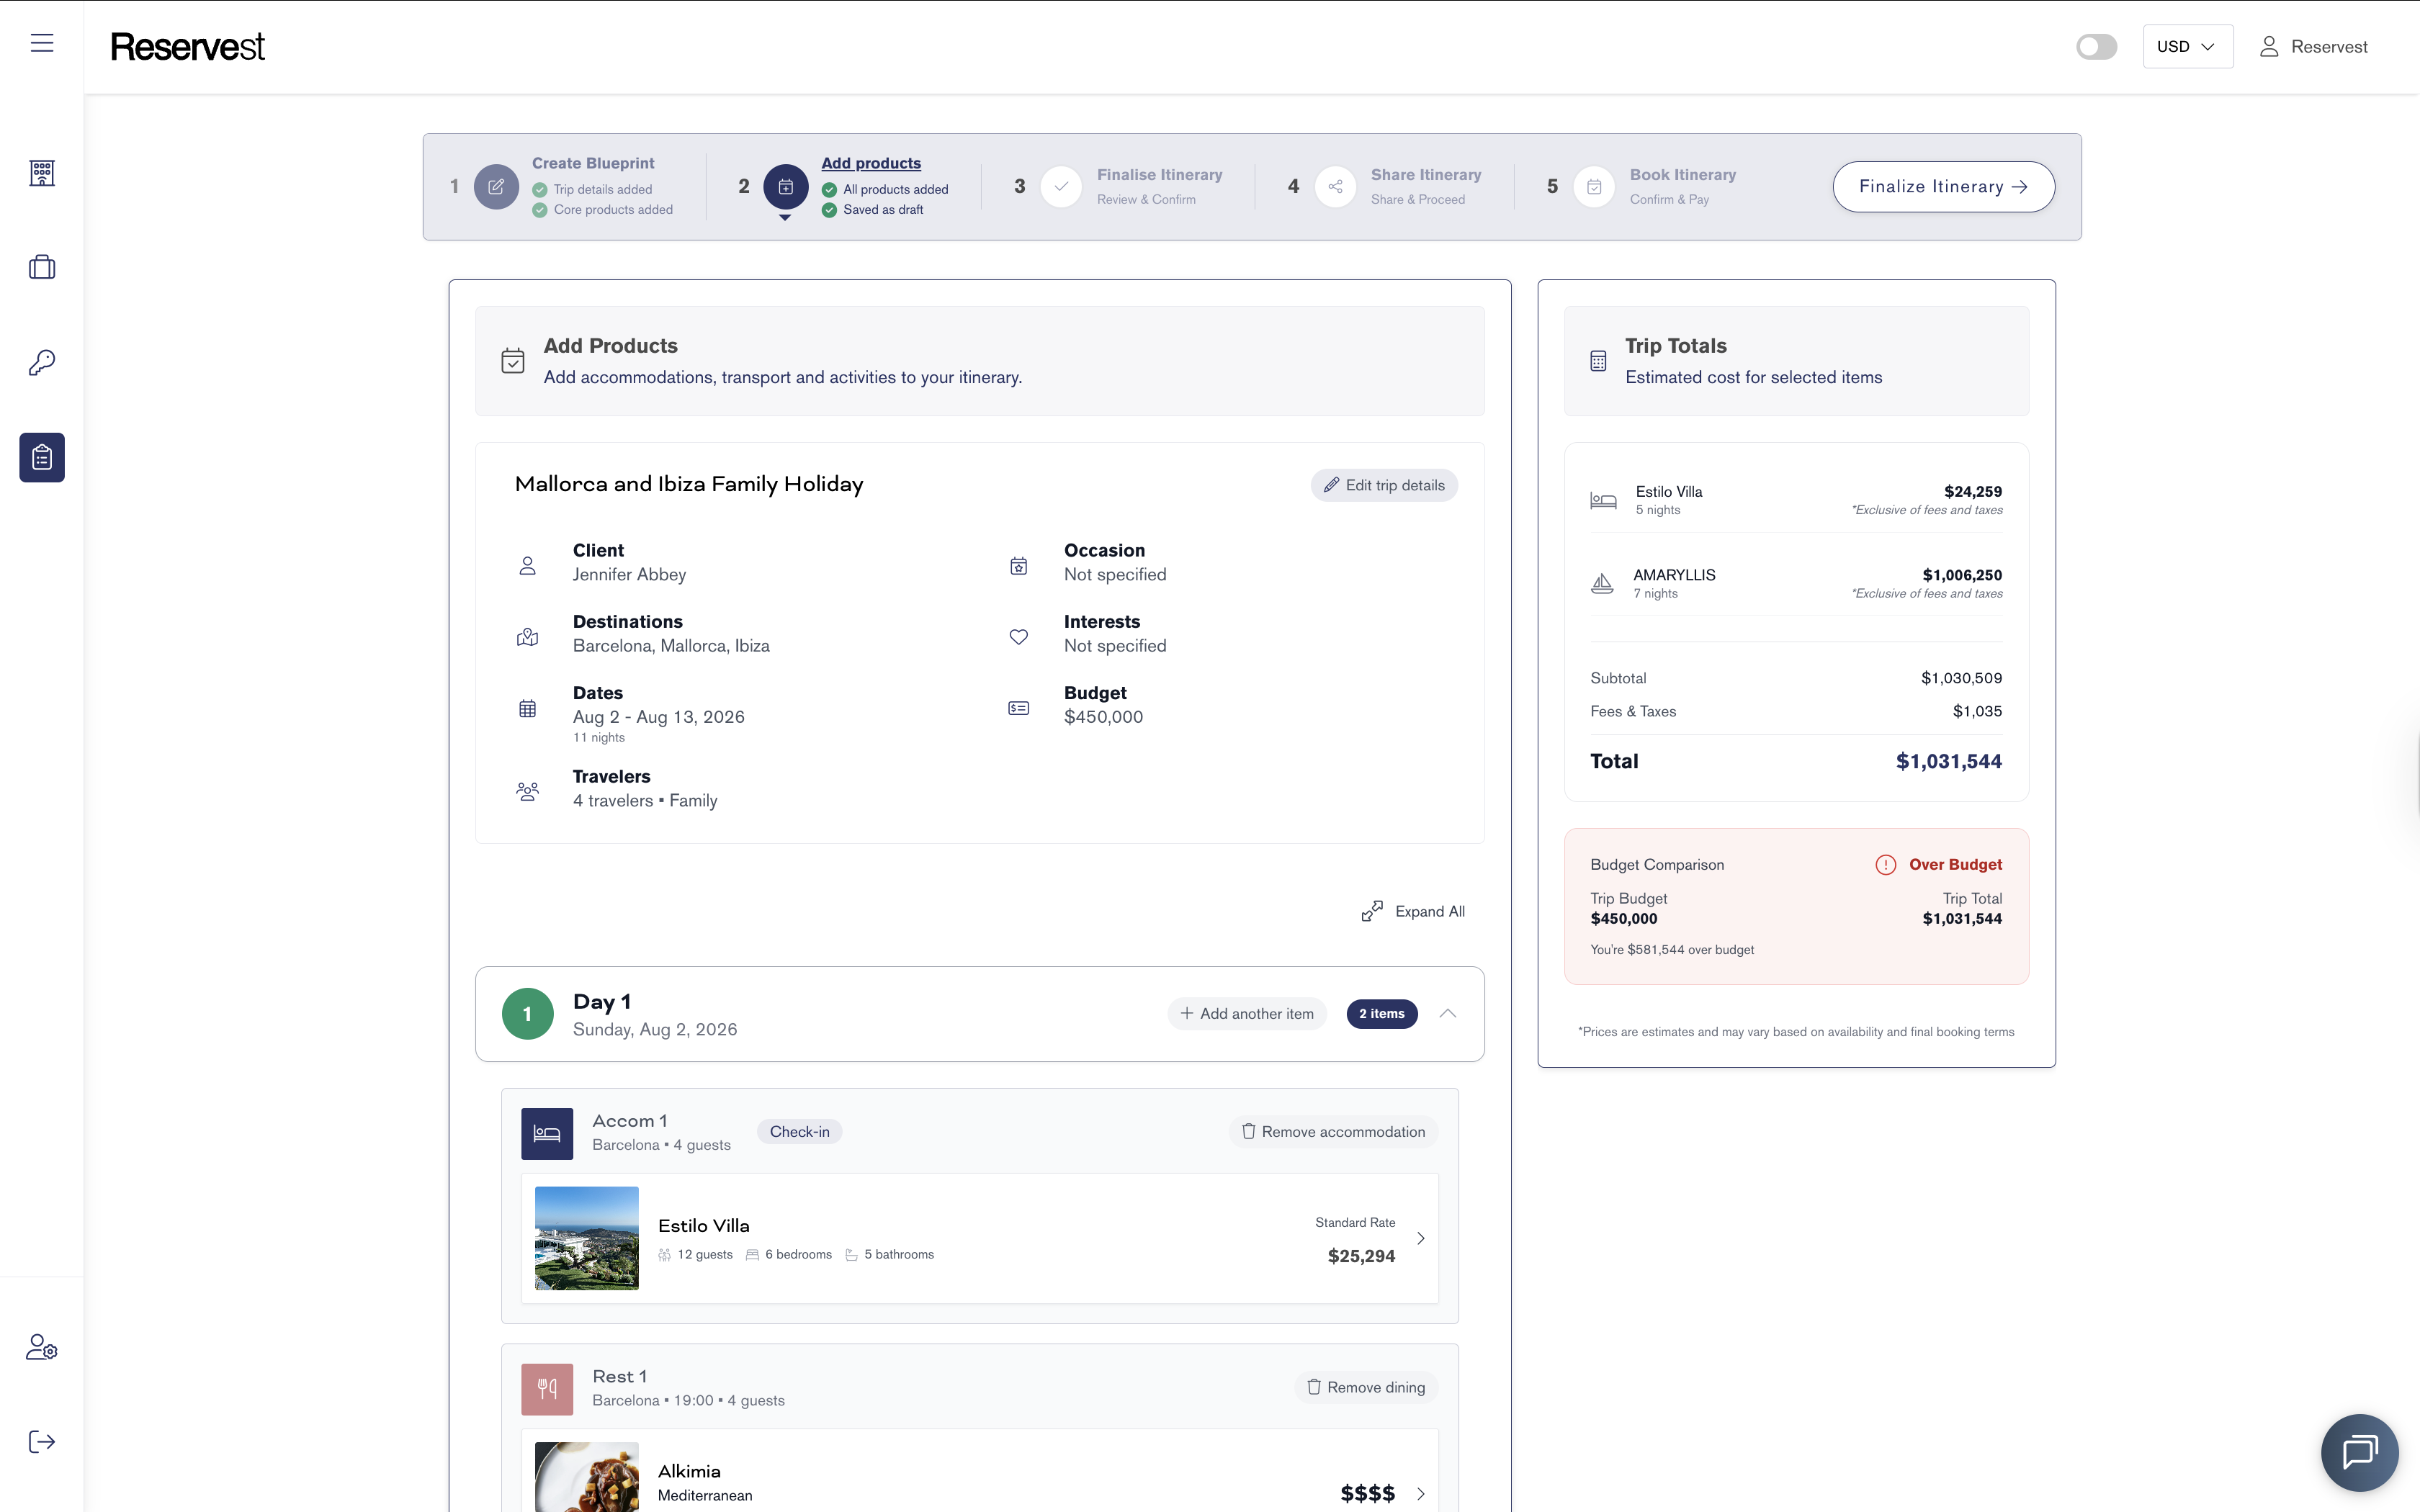Open the luggage sidebar icon
Viewport: 2420px width, 1512px height.
(42, 267)
